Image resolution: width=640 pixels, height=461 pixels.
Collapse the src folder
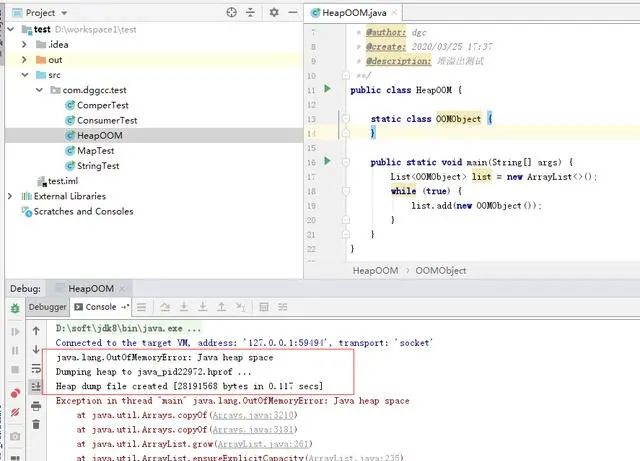click(x=25, y=75)
